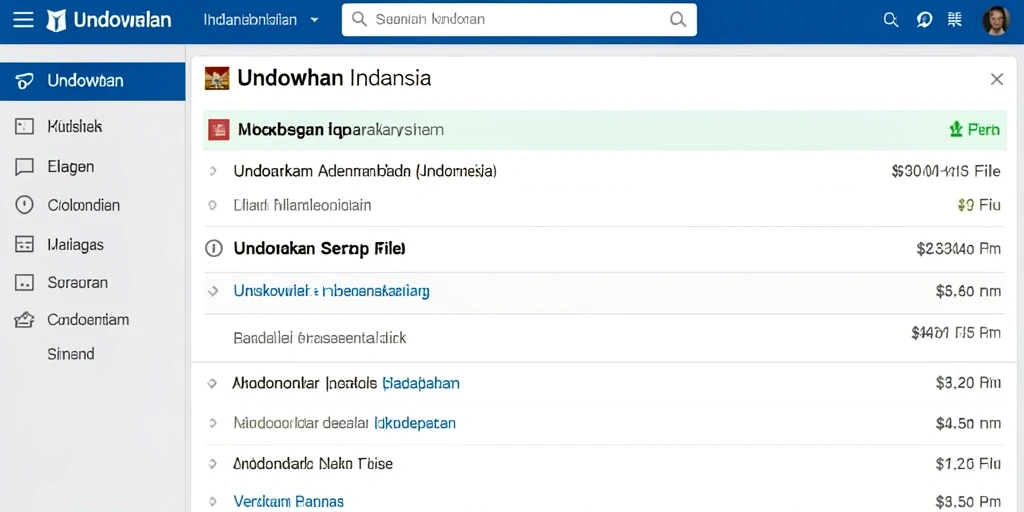The image size is (1024, 512).
Task: Open Maiagas in the sidebar
Action: pyautogui.click(x=76, y=245)
